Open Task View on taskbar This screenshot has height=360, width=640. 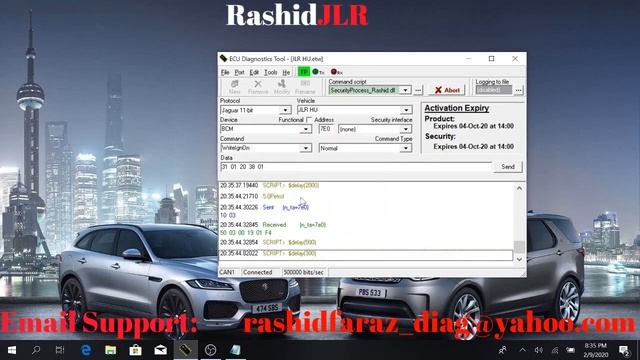(x=60, y=350)
